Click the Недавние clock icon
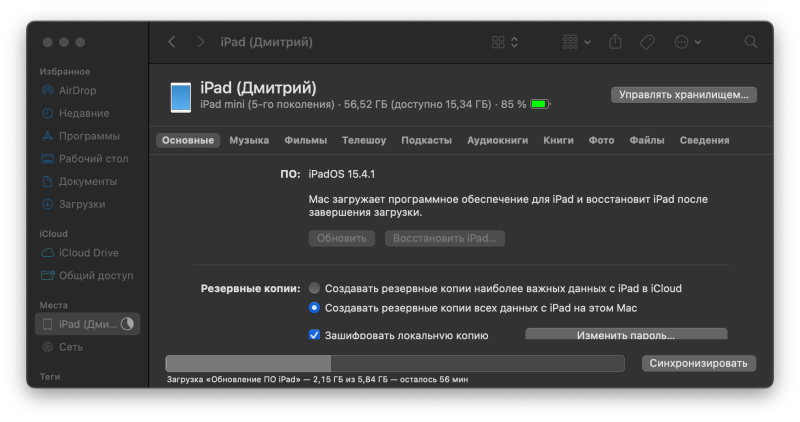Image resolution: width=800 pixels, height=422 pixels. point(47,113)
